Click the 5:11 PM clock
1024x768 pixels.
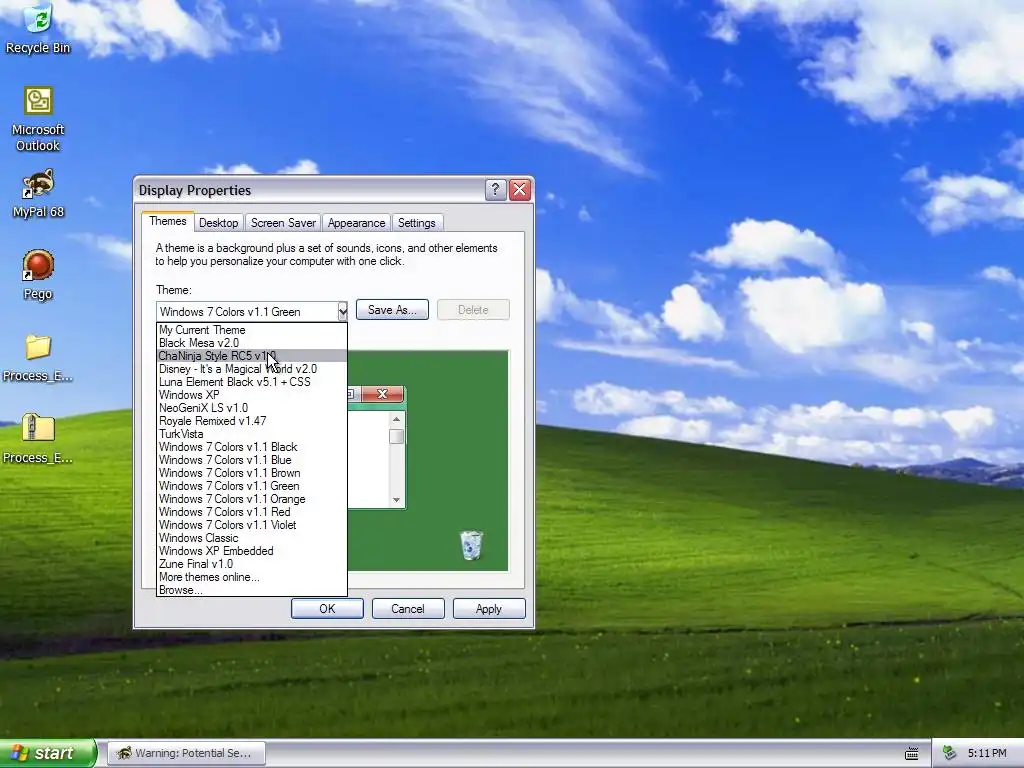[987, 753]
